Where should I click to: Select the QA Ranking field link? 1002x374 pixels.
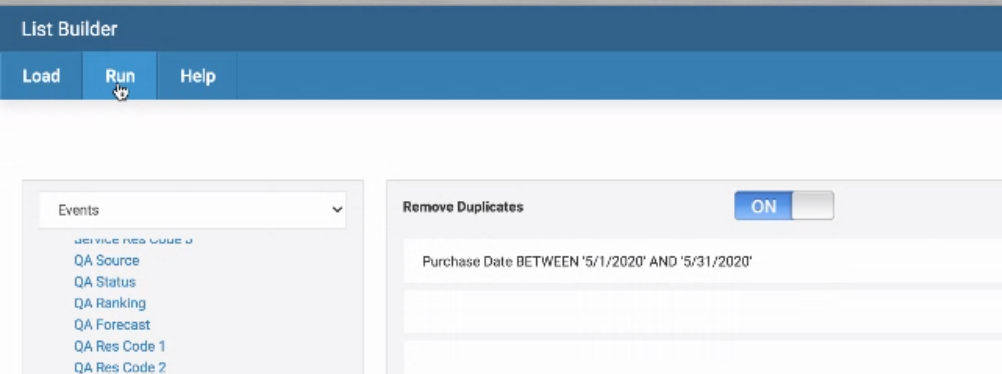point(110,303)
